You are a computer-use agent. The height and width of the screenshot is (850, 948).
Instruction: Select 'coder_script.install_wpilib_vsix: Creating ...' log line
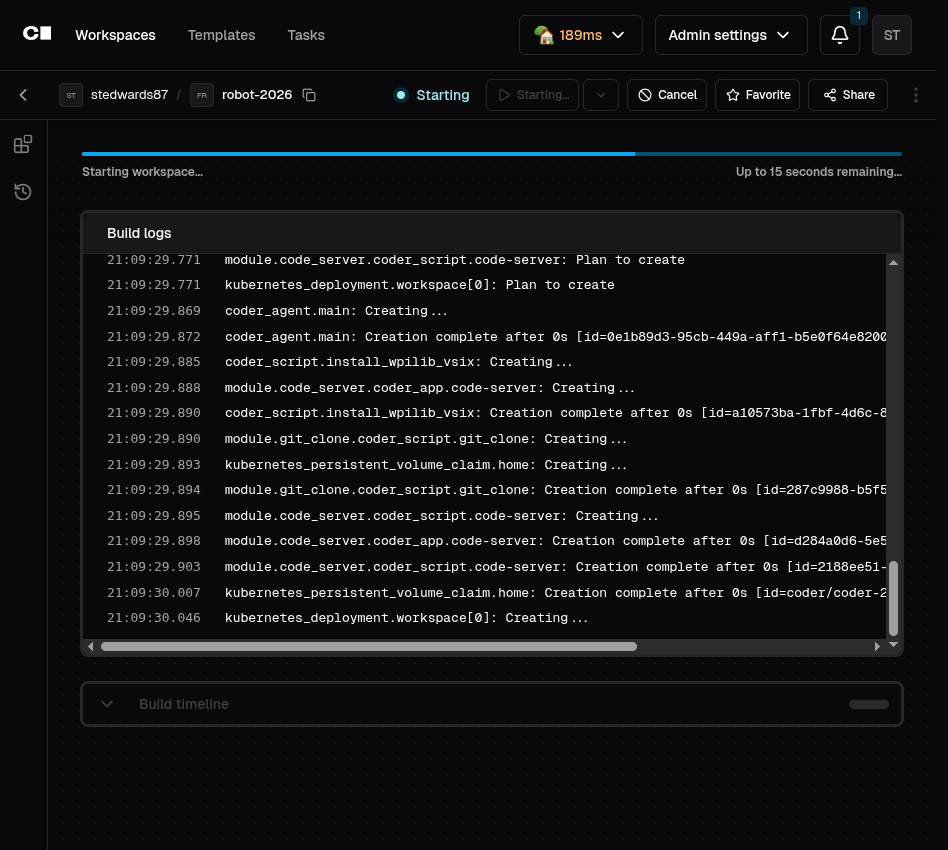[x=398, y=362]
